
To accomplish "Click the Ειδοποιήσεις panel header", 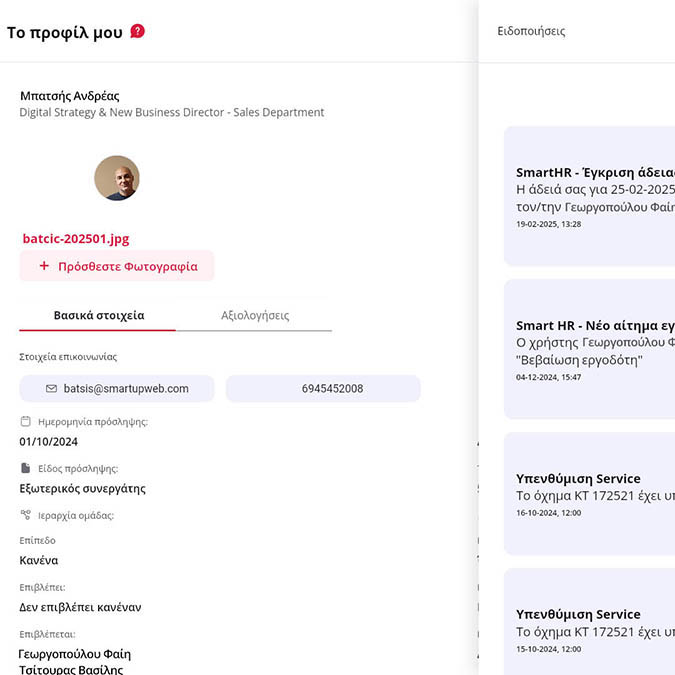I will [x=531, y=31].
